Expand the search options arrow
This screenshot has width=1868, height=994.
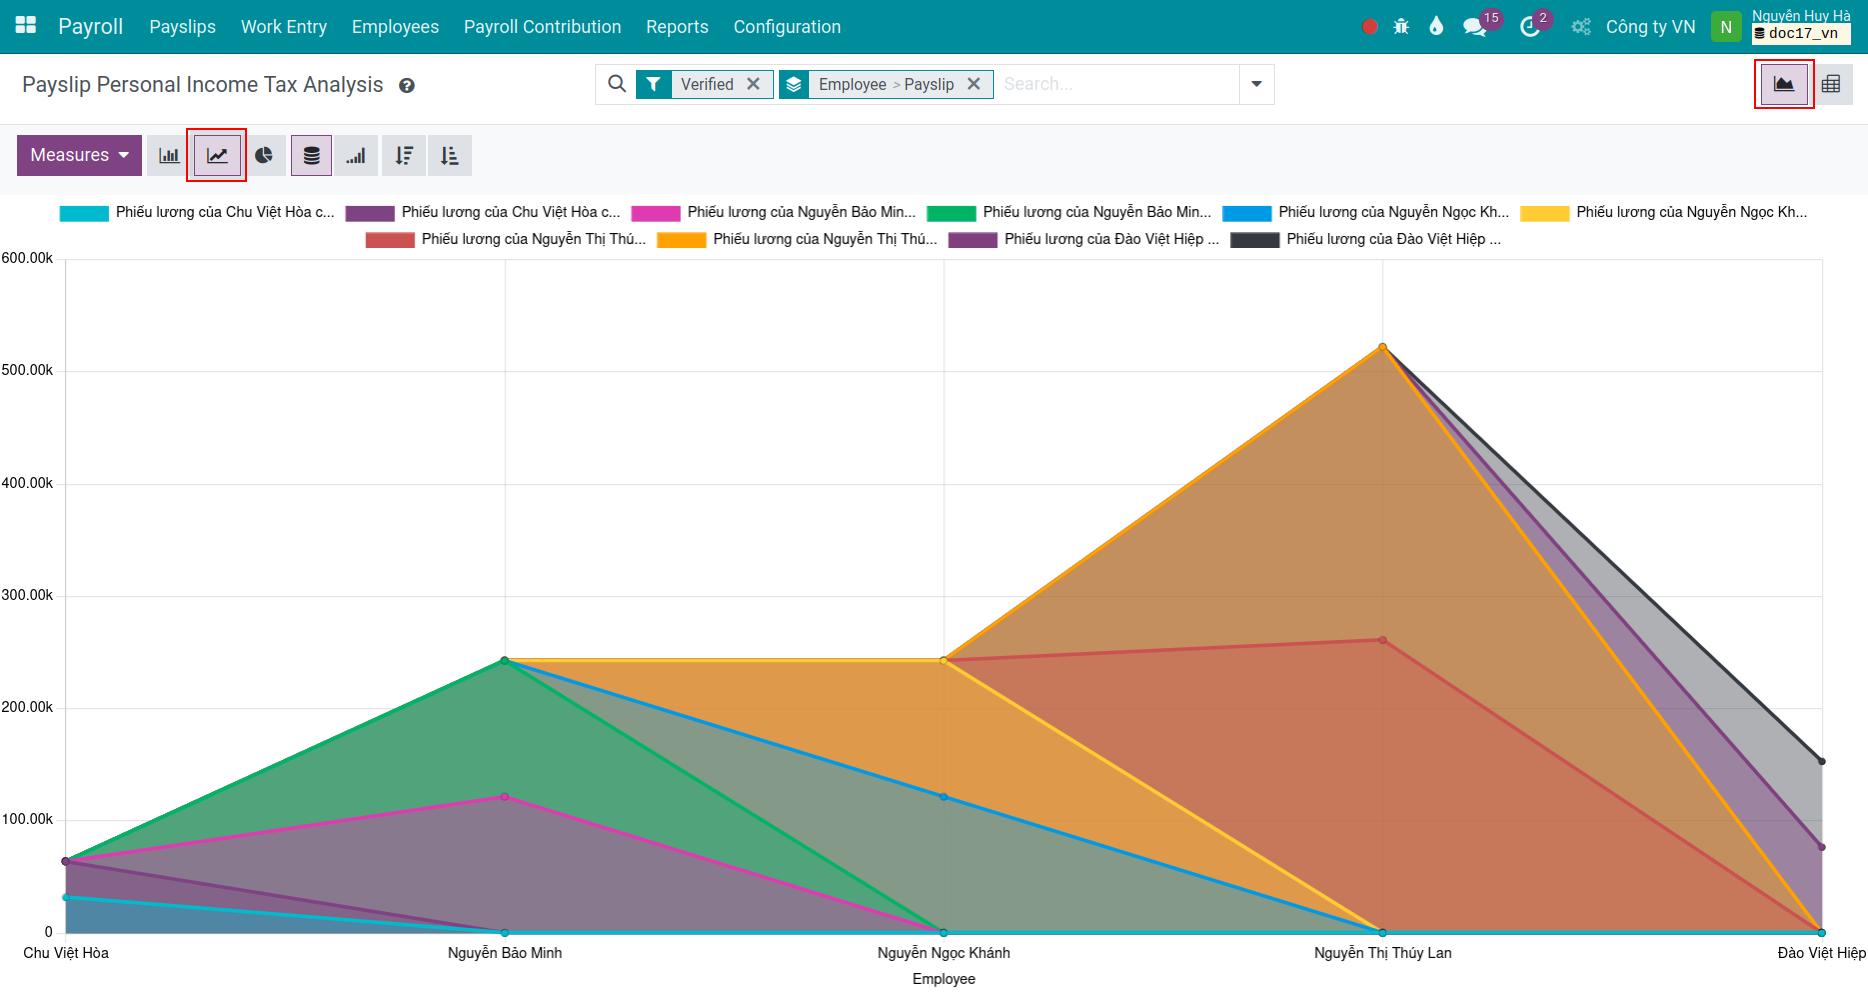(1256, 84)
